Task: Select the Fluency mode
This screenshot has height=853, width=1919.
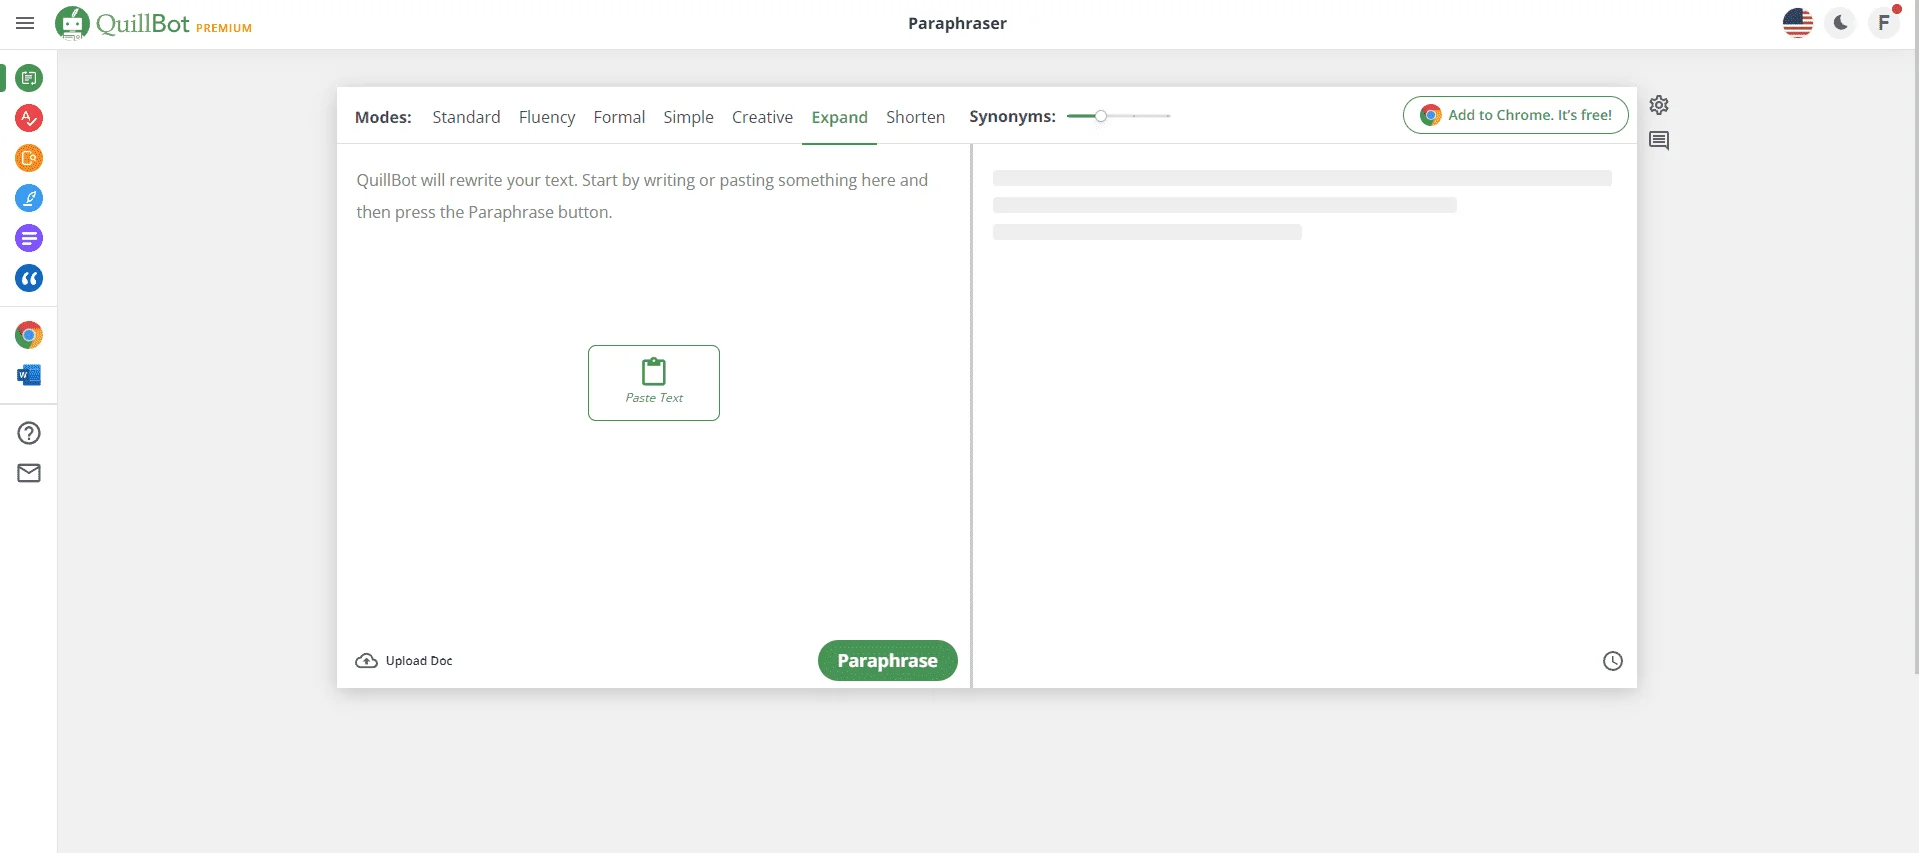Action: coord(547,117)
